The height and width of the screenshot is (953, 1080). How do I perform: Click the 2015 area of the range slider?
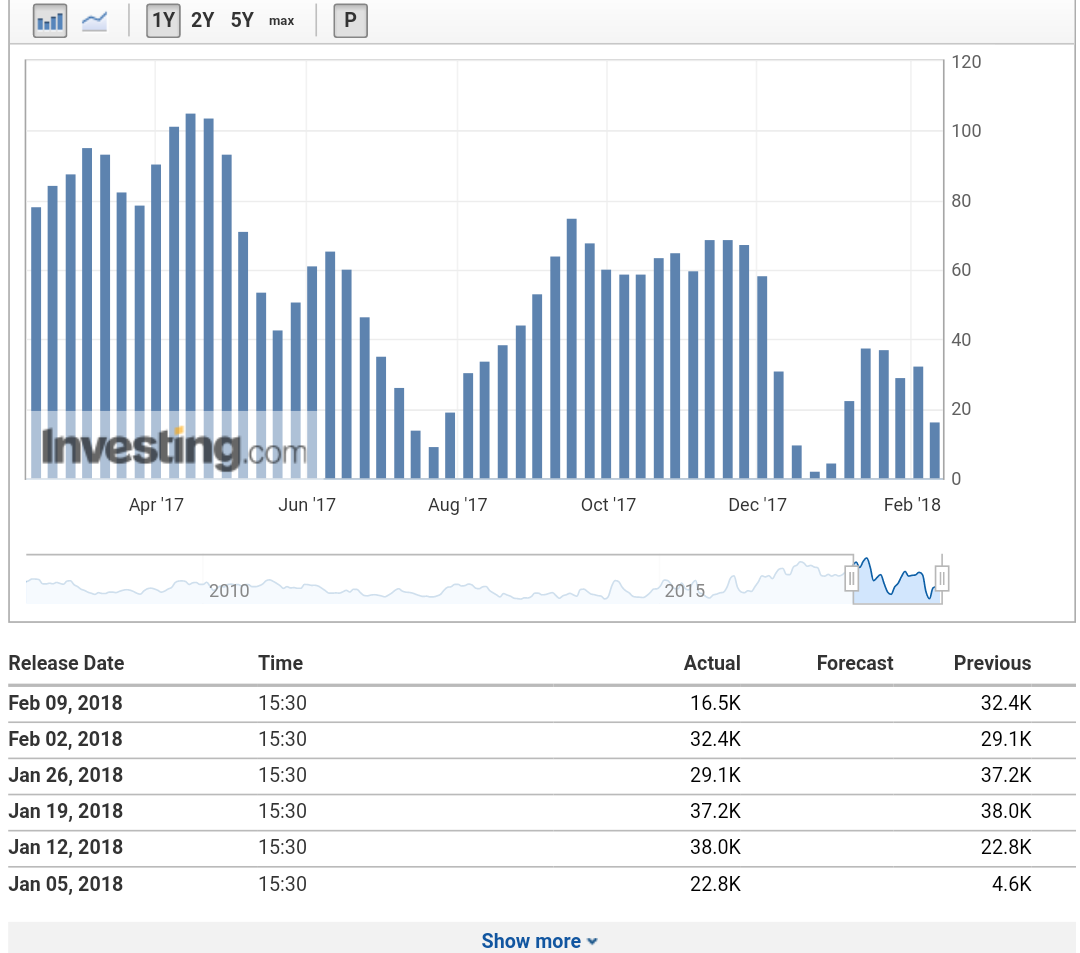tap(685, 591)
